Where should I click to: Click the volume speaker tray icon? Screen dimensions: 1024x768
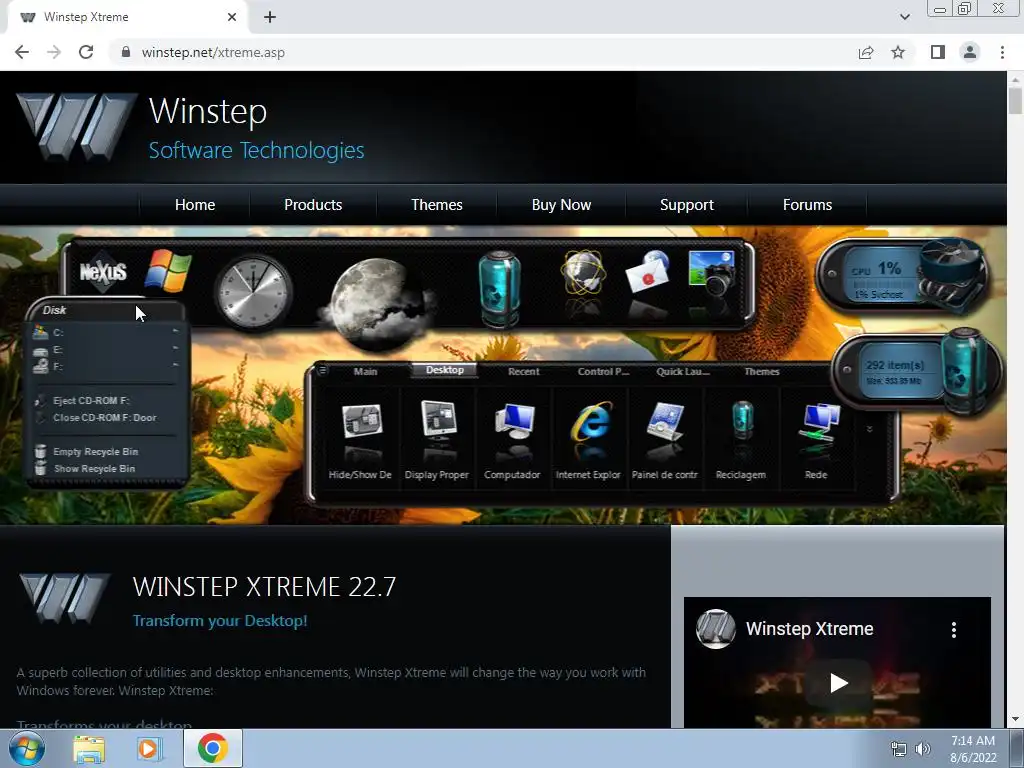(922, 748)
